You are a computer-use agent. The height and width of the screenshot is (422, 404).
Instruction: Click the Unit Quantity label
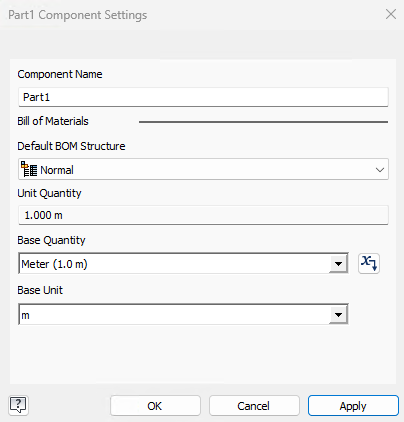tap(49, 193)
